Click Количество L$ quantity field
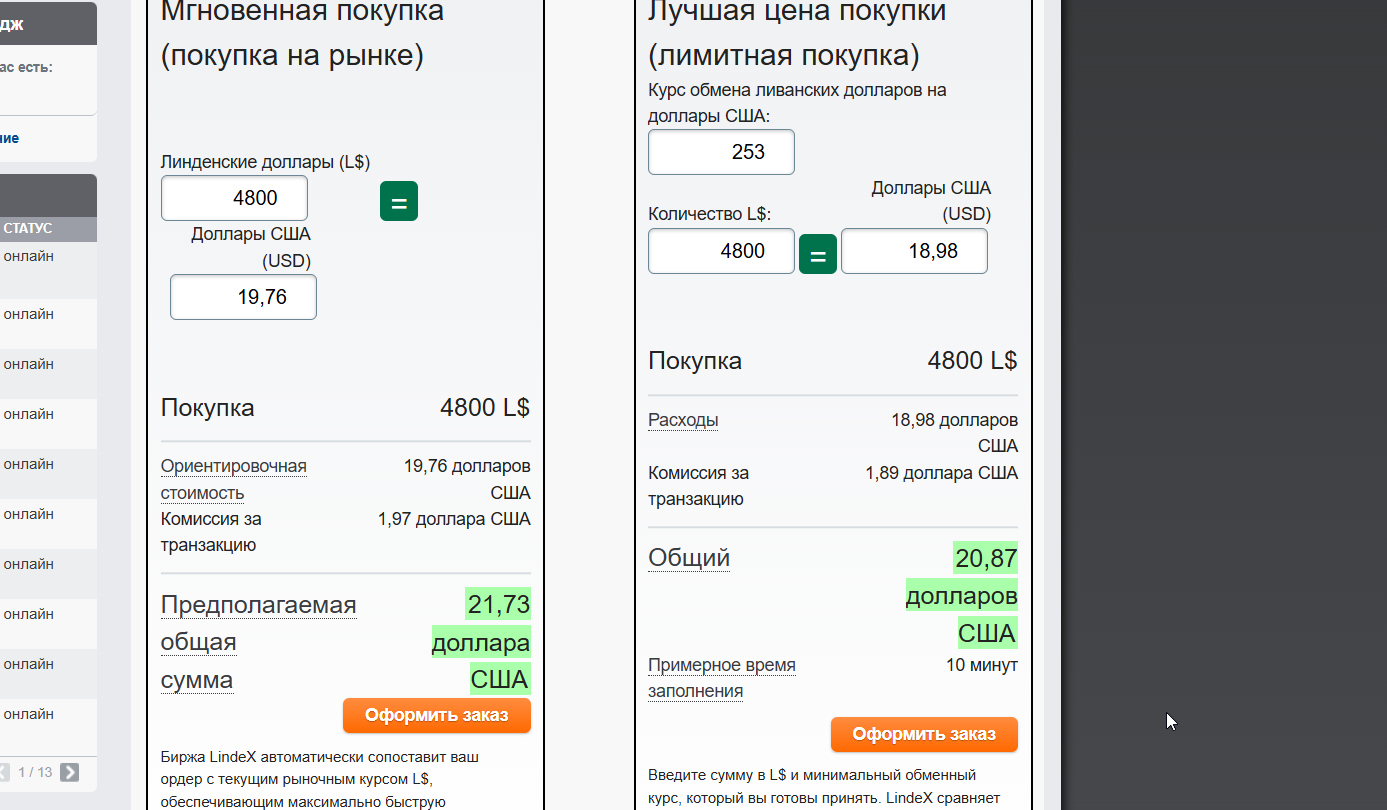Viewport: 1387px width, 810px height. [721, 251]
